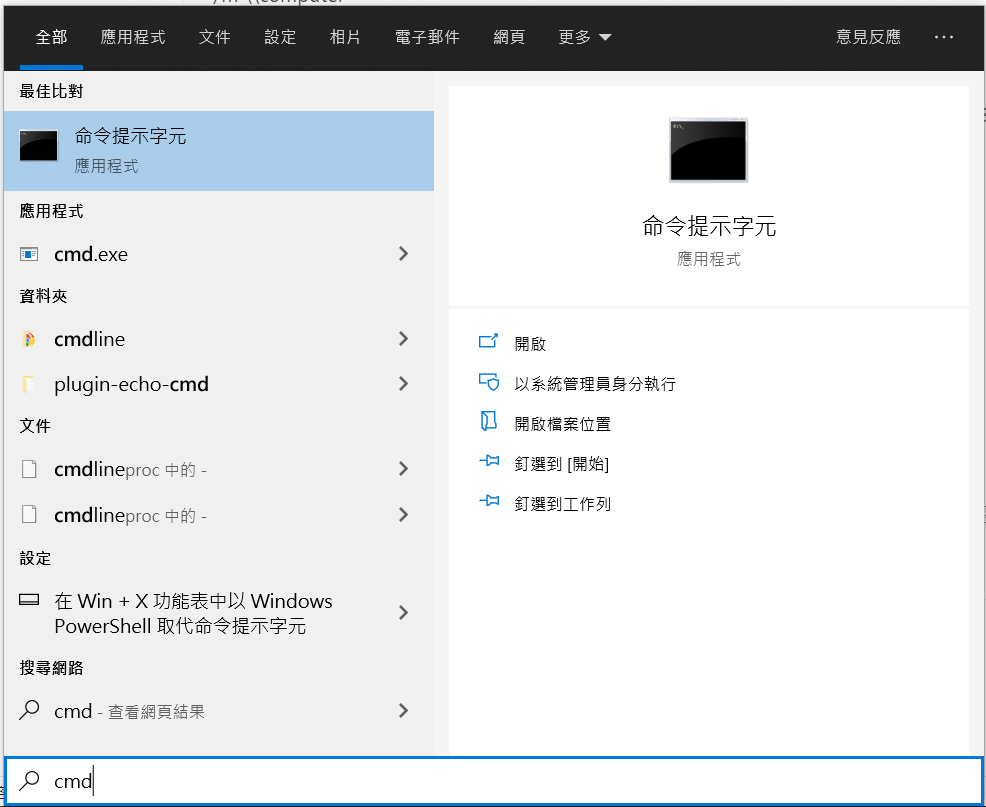Image resolution: width=986 pixels, height=807 pixels.
Task: Switch to the 電子郵件 tab
Action: pos(427,37)
